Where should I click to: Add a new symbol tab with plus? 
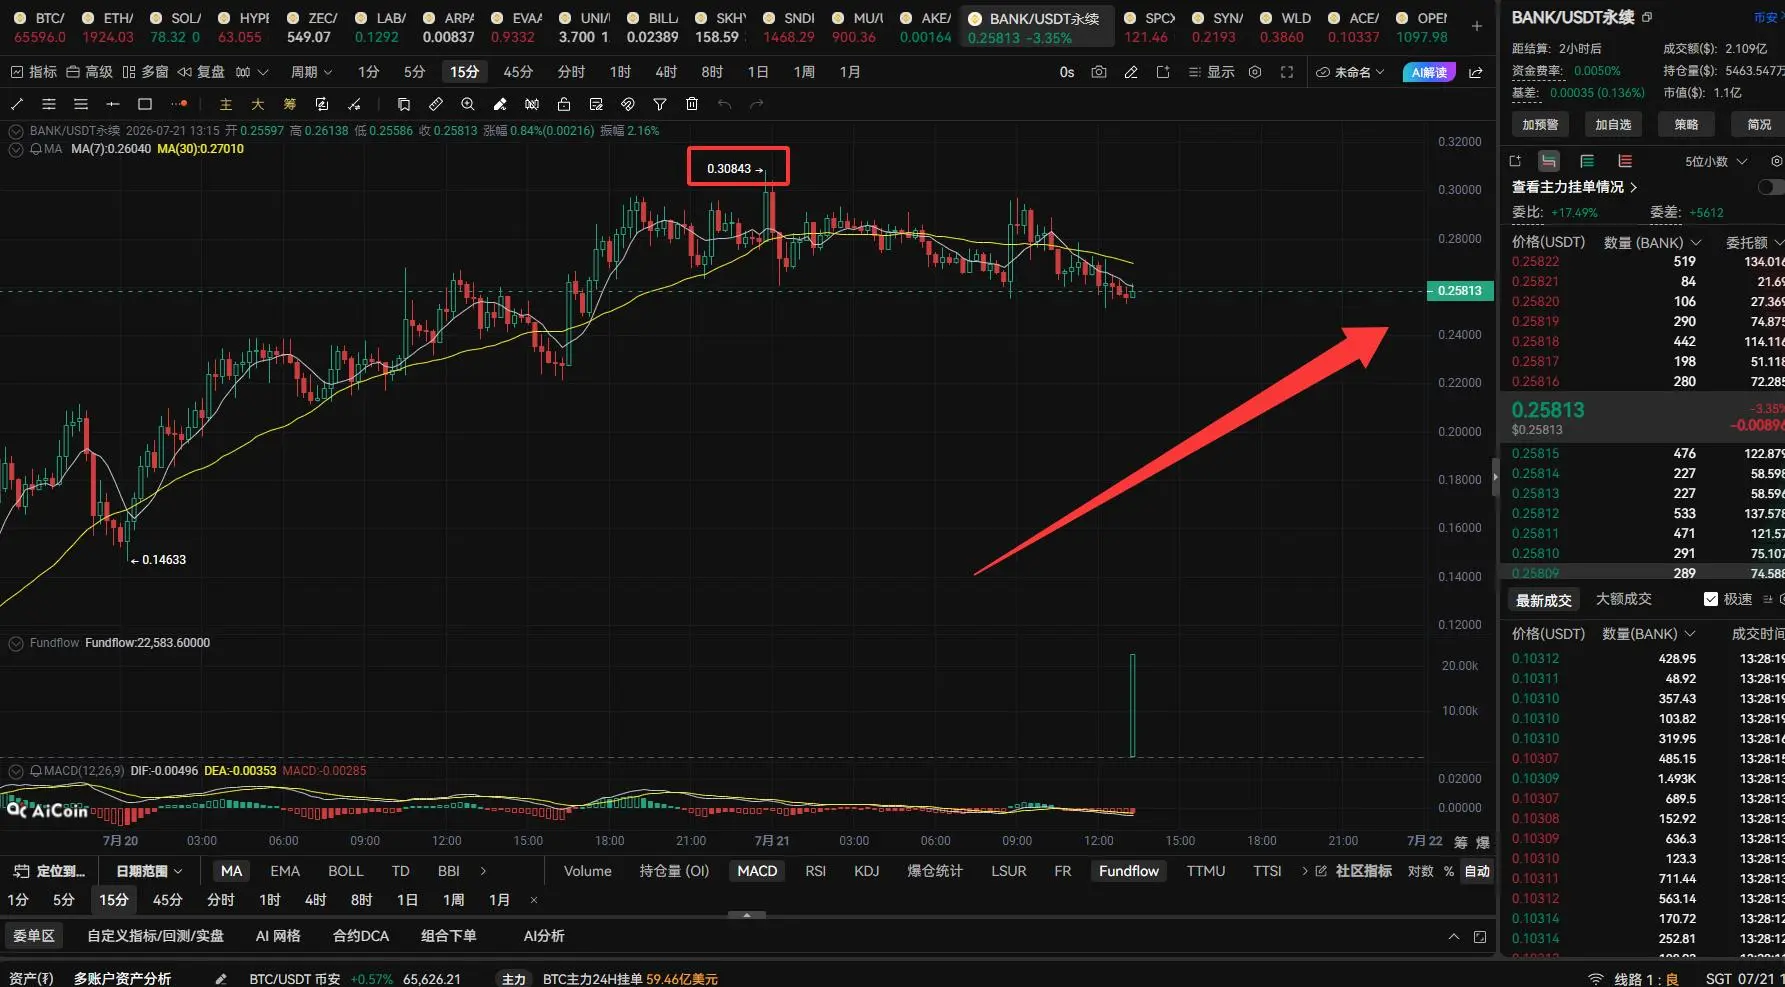pyautogui.click(x=1476, y=26)
